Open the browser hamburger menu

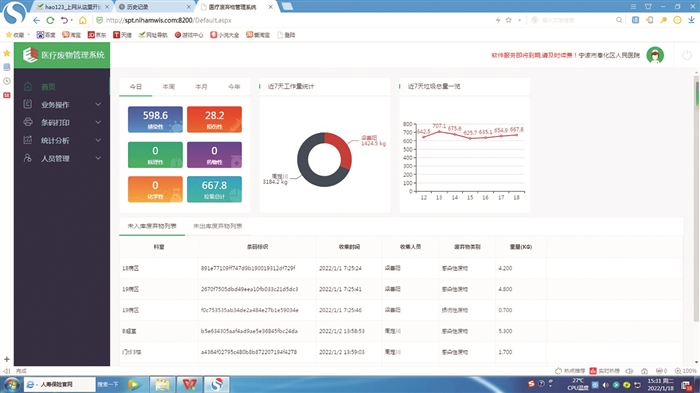point(633,6)
